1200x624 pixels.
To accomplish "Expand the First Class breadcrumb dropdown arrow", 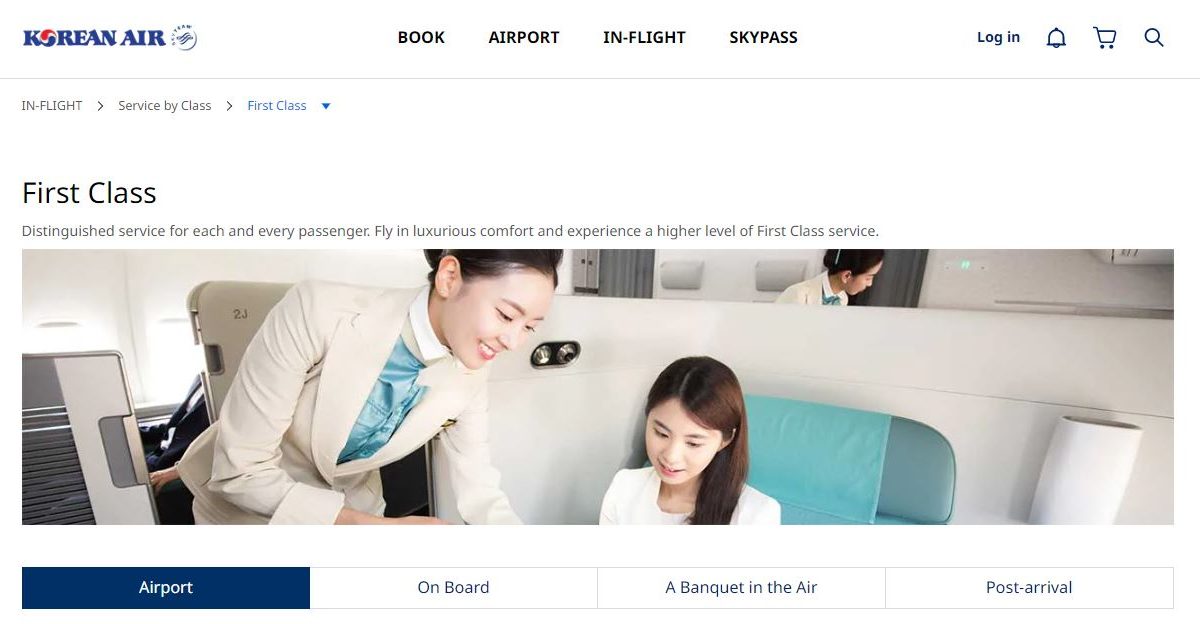I will pyautogui.click(x=326, y=106).
